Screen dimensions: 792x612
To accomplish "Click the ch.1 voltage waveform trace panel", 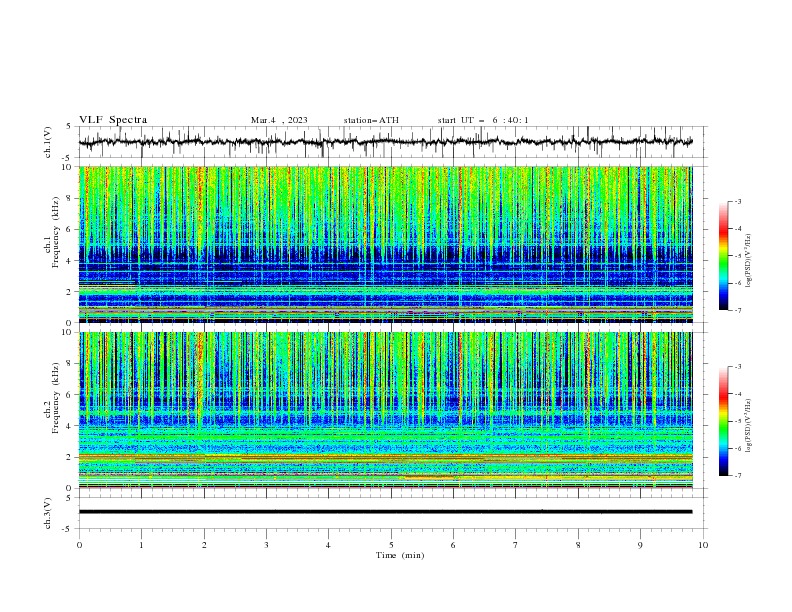I will pyautogui.click(x=392, y=142).
